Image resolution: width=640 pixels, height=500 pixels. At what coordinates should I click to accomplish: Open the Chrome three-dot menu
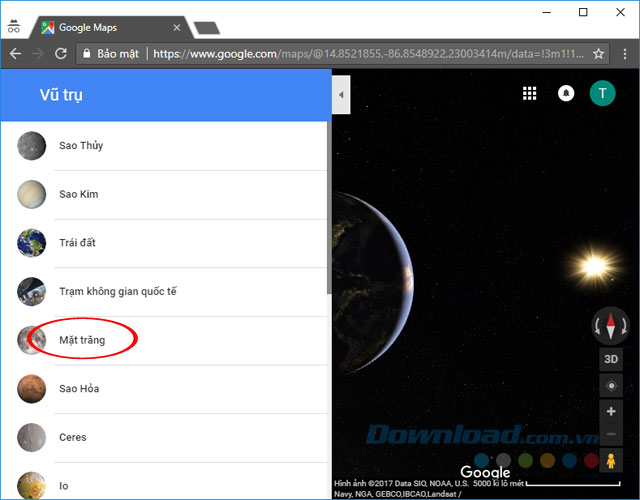pyautogui.click(x=625, y=53)
